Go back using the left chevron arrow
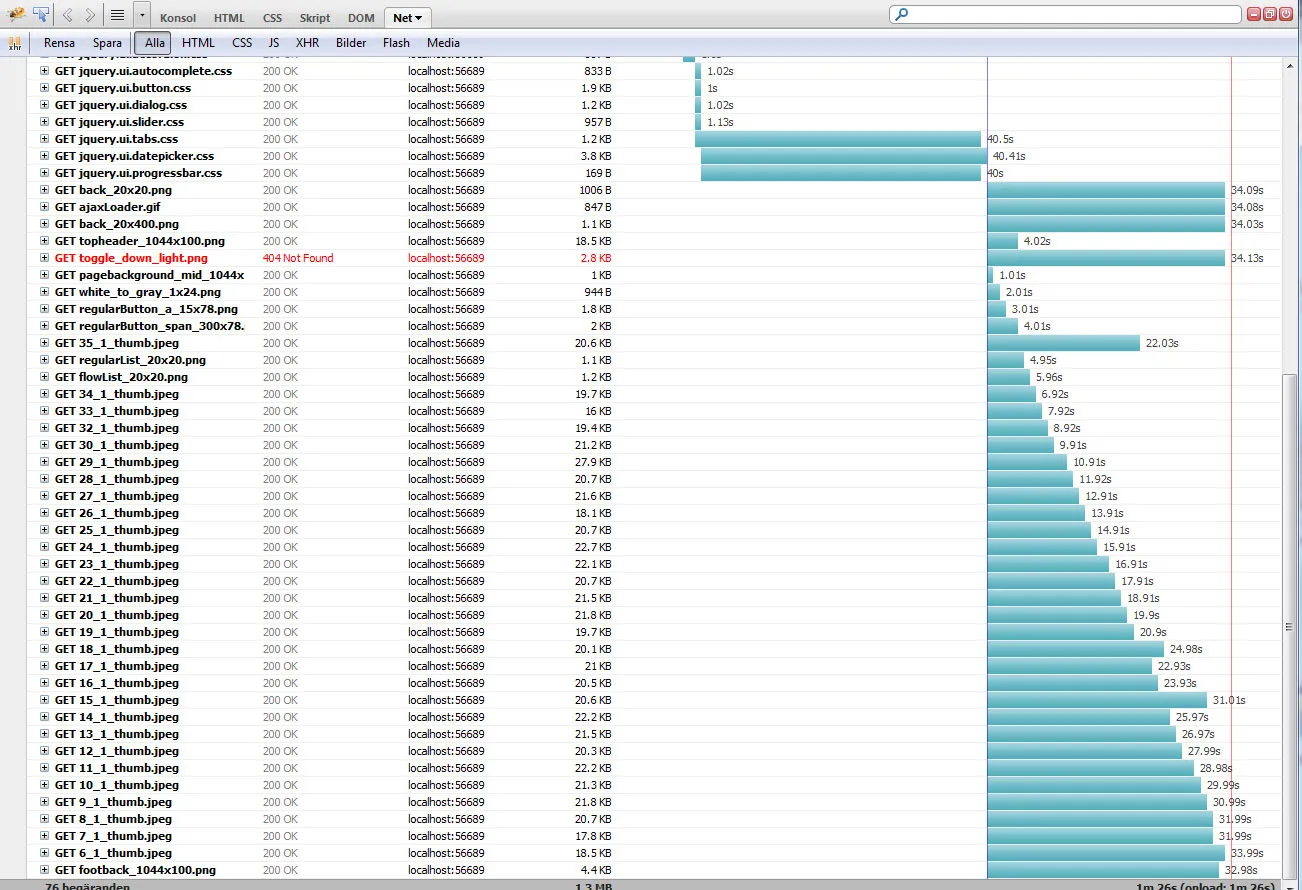 click(x=68, y=15)
